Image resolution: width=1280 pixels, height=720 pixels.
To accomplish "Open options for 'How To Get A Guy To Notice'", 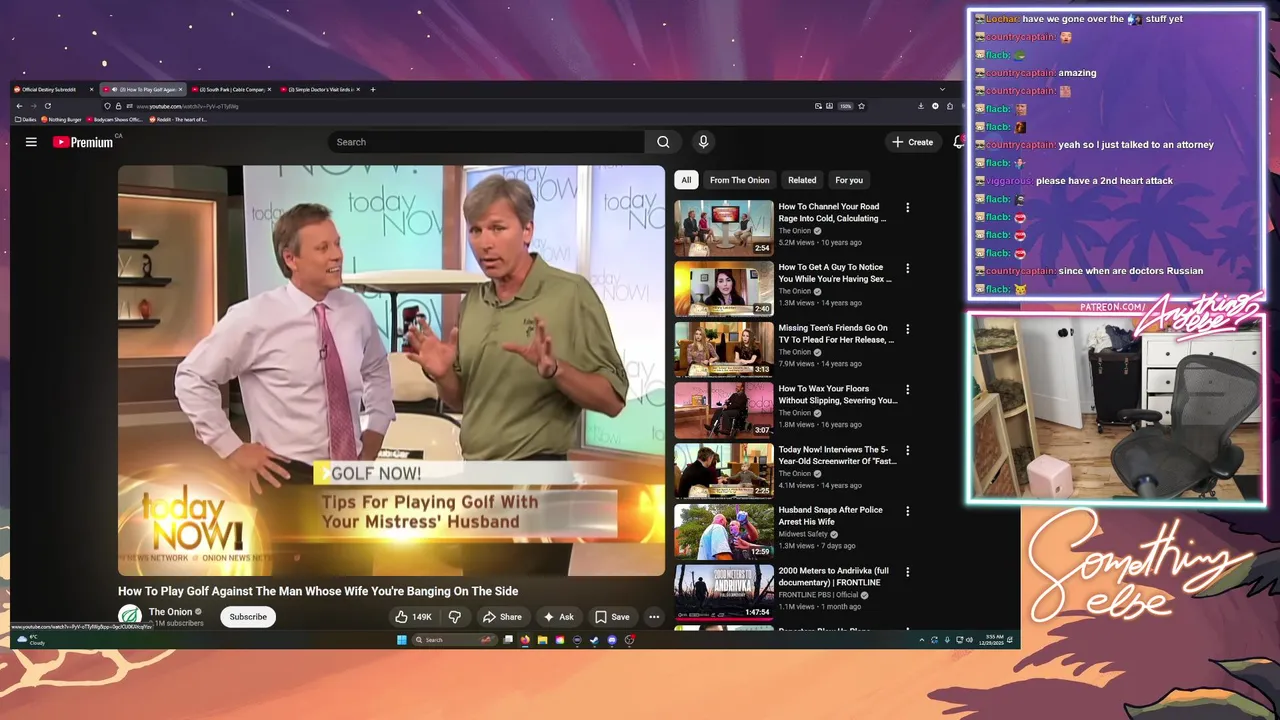I will click(908, 268).
